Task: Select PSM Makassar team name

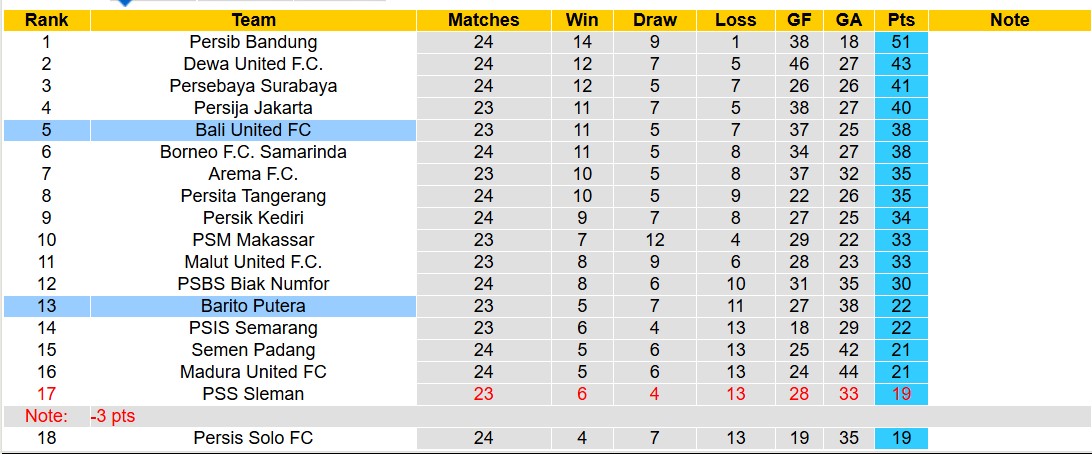Action: click(253, 240)
